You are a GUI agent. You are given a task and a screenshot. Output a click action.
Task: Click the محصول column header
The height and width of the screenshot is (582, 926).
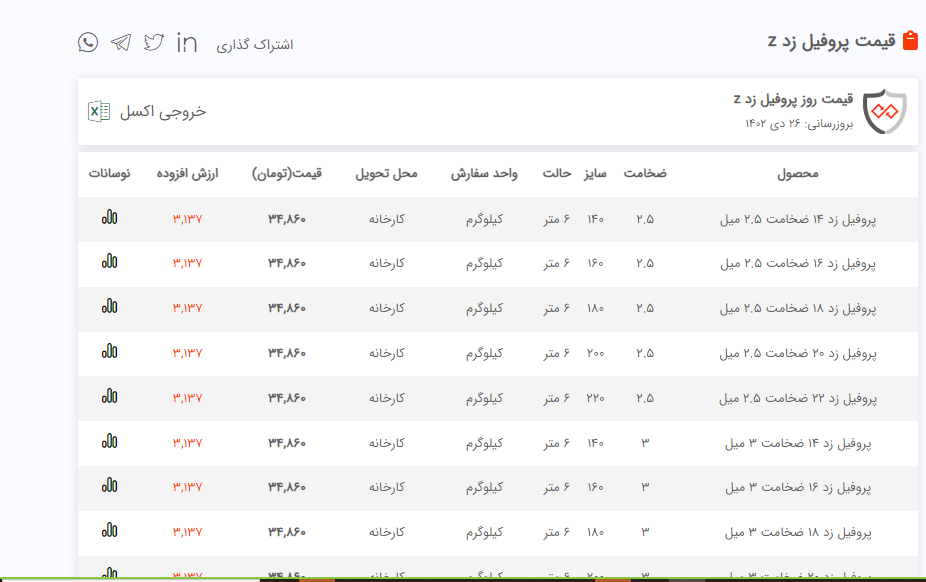coord(798,173)
